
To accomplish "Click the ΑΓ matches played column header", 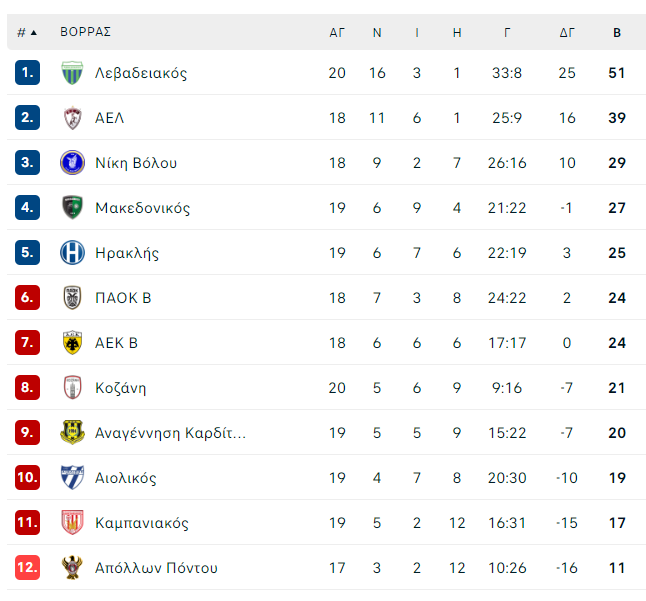I will click(x=337, y=33).
